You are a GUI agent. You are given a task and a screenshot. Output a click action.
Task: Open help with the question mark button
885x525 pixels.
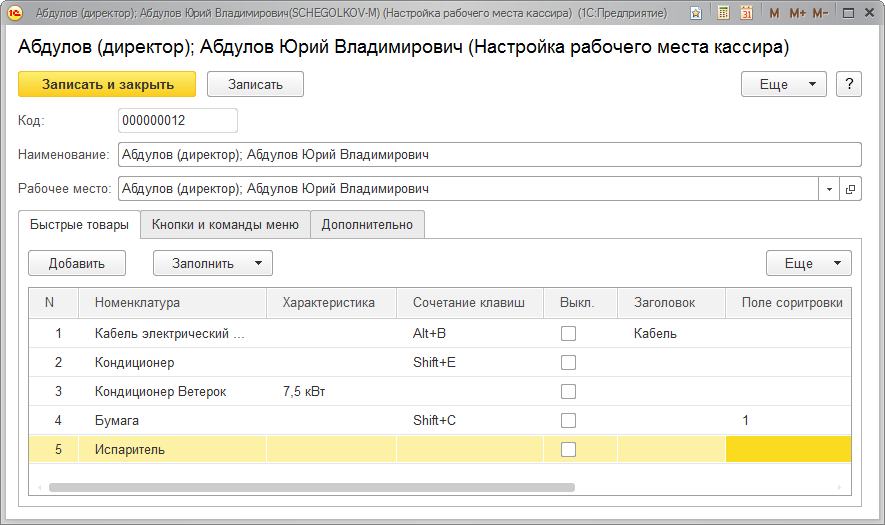point(848,85)
